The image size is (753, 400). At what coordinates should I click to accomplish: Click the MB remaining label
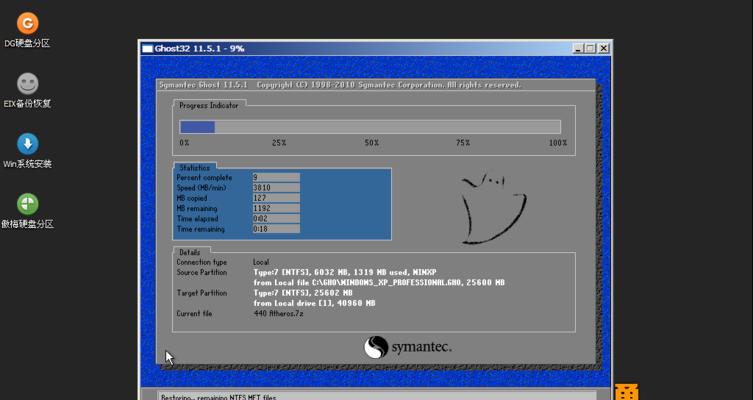pyautogui.click(x=197, y=208)
